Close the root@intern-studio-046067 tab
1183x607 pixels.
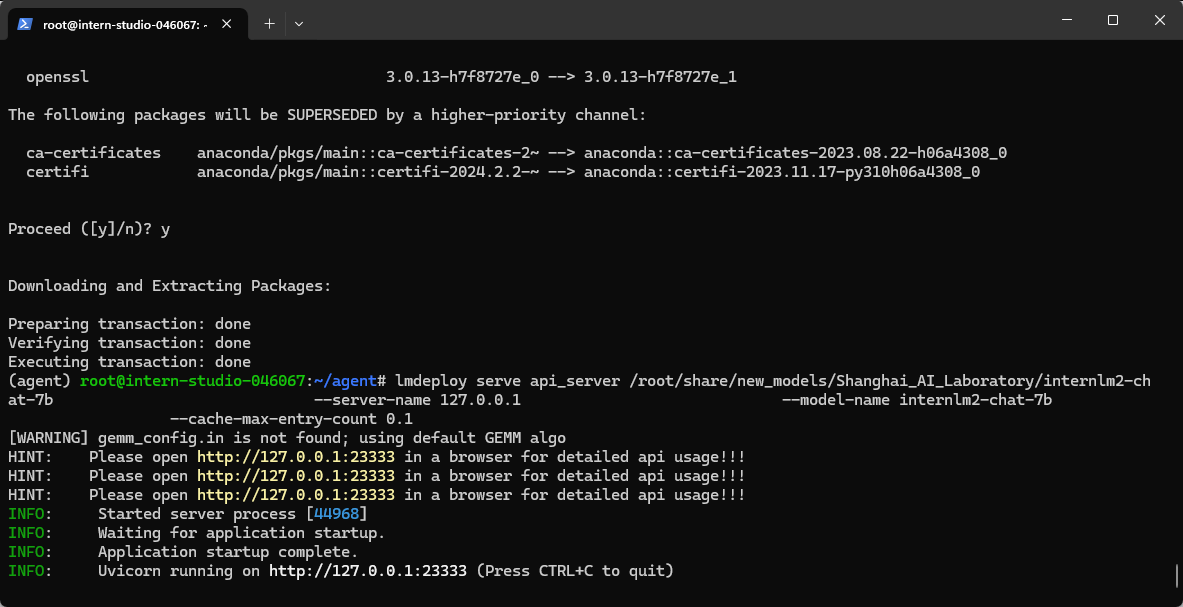(x=226, y=24)
